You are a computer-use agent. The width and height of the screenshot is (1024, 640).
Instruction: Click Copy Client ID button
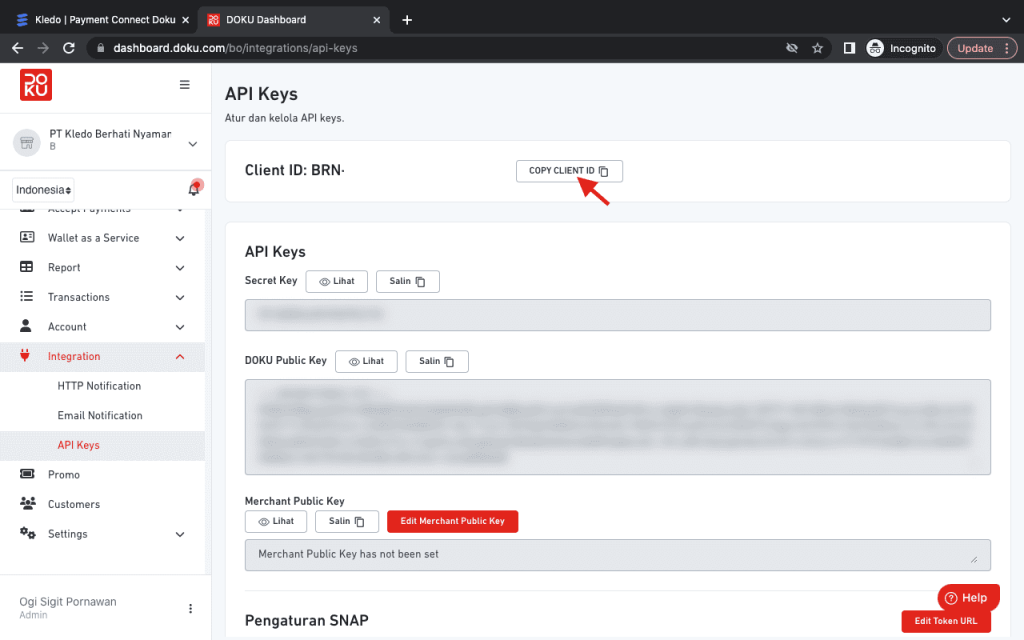coord(569,171)
